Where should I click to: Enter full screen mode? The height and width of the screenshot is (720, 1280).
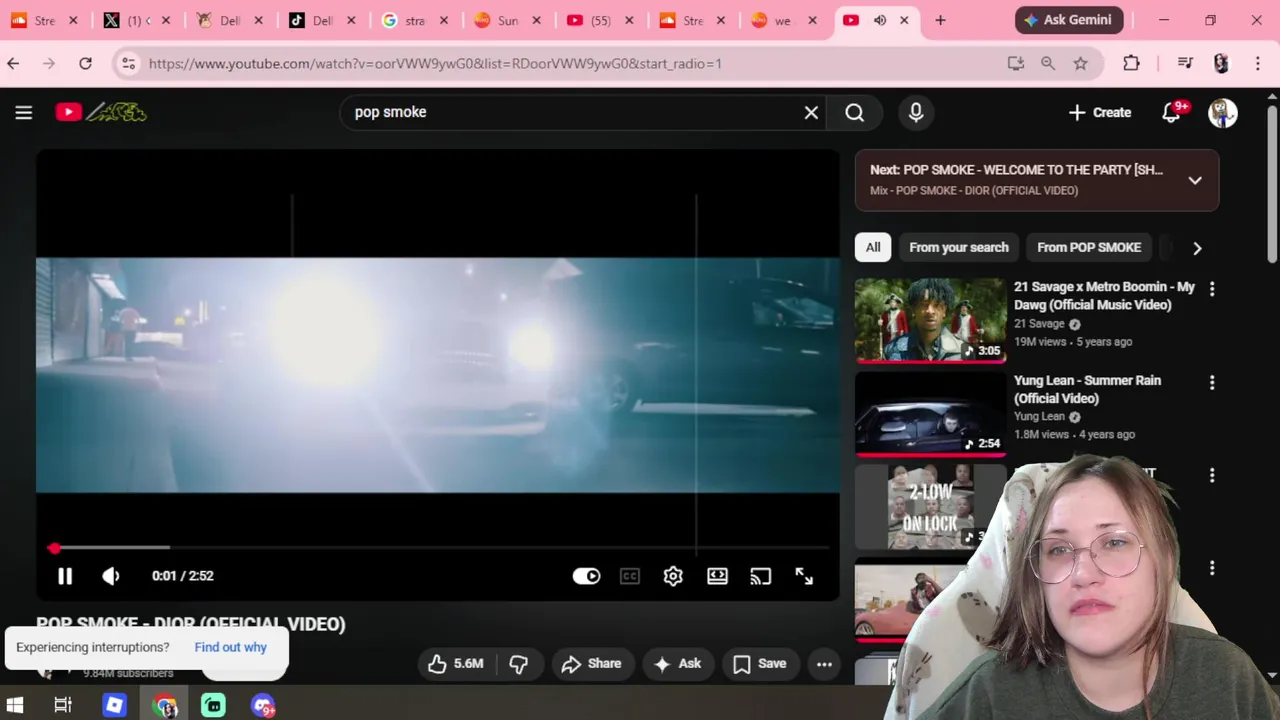pyautogui.click(x=804, y=576)
